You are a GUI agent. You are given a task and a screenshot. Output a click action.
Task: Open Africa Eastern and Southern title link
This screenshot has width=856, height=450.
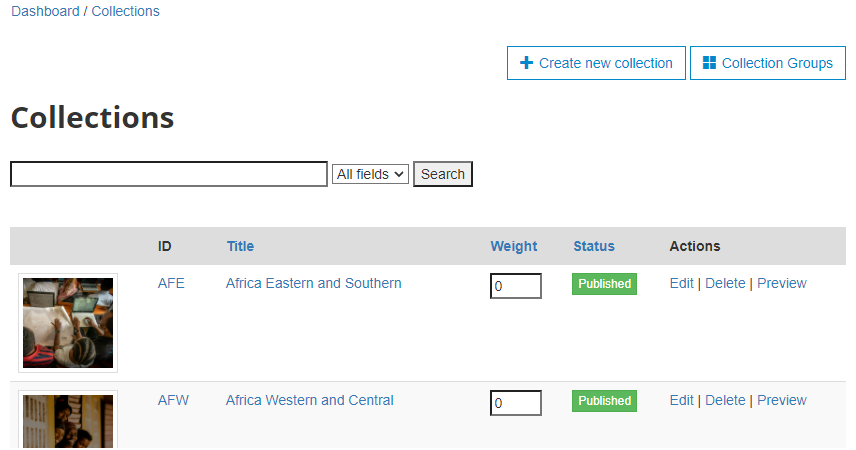313,283
